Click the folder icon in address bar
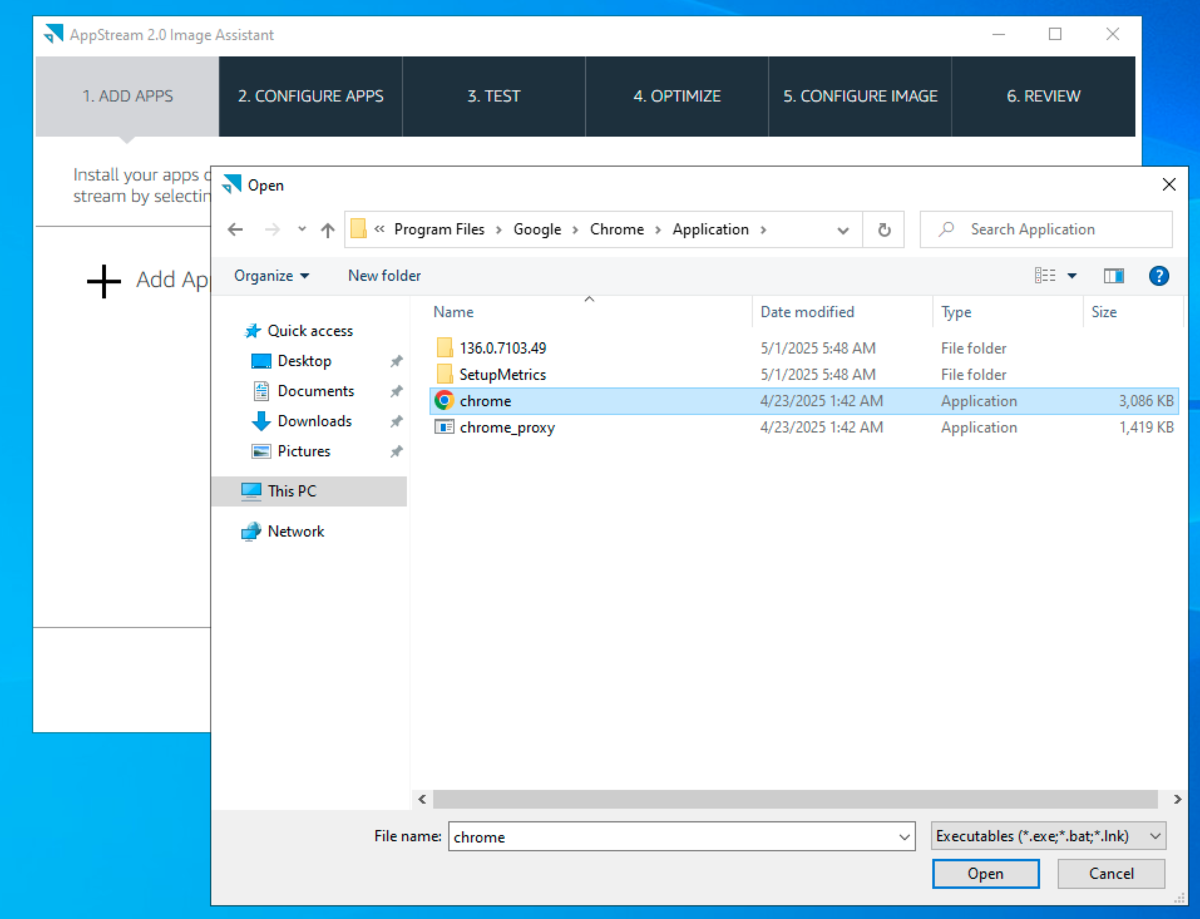 click(x=359, y=229)
